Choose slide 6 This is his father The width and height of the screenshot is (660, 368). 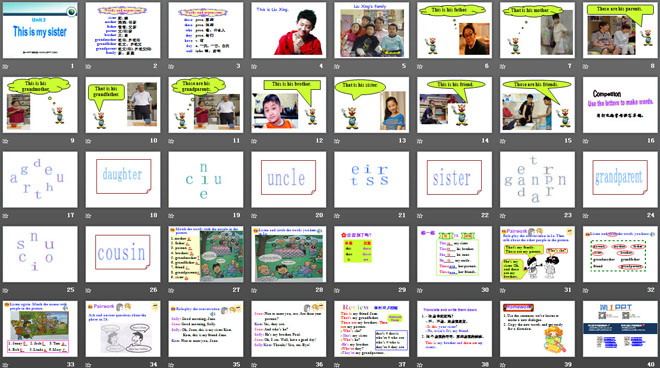(x=455, y=30)
